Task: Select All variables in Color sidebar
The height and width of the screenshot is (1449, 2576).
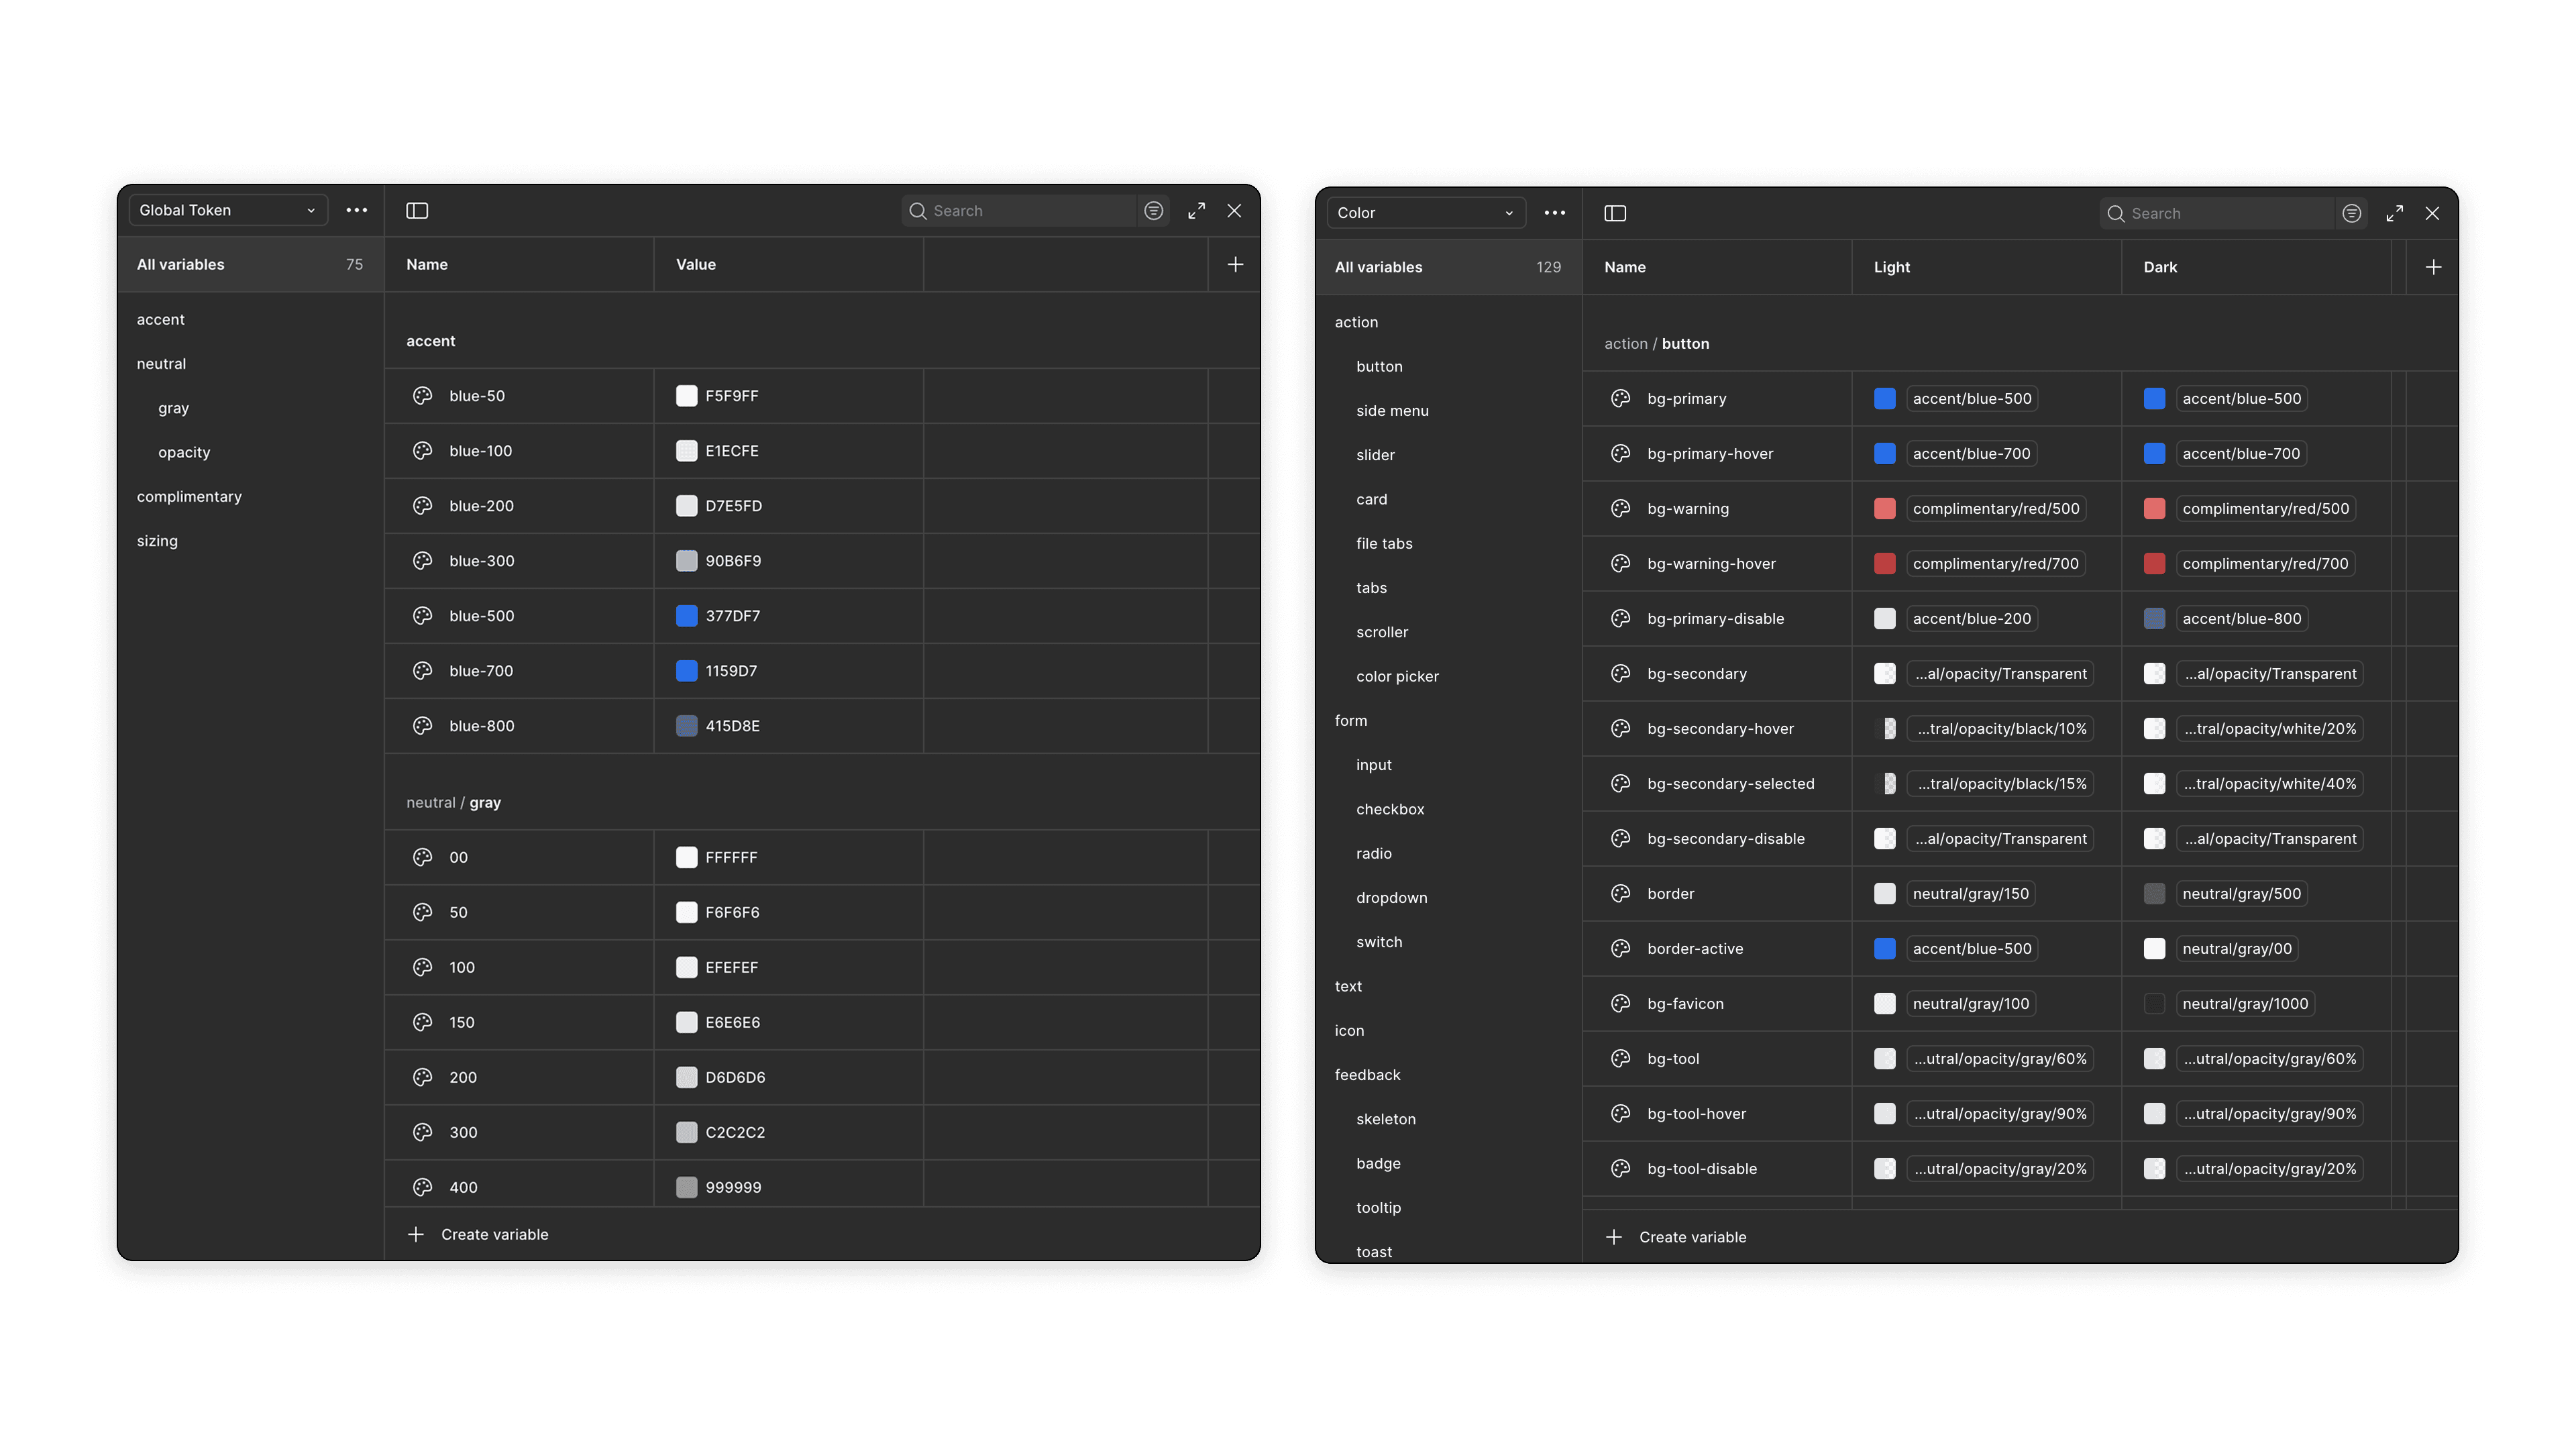Action: pyautogui.click(x=1448, y=267)
